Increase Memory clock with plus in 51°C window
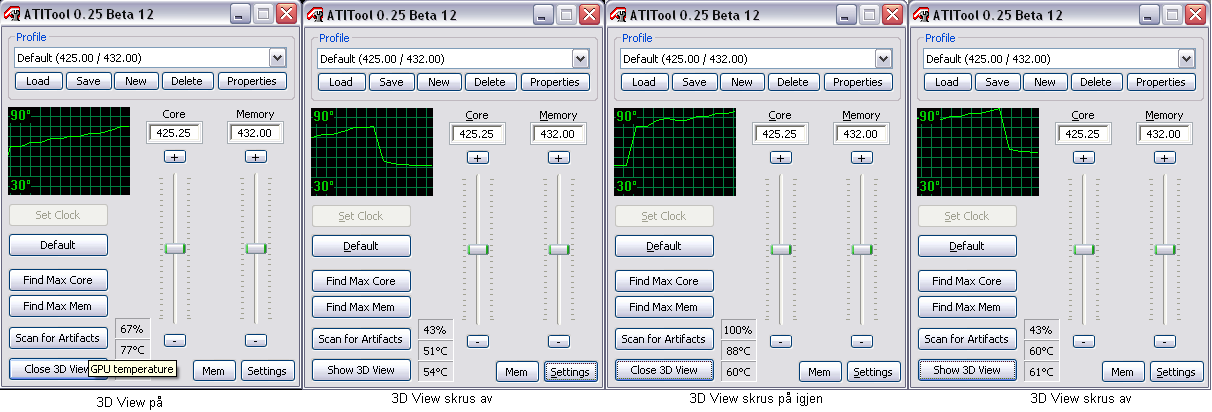1212x412 pixels. [x=558, y=157]
